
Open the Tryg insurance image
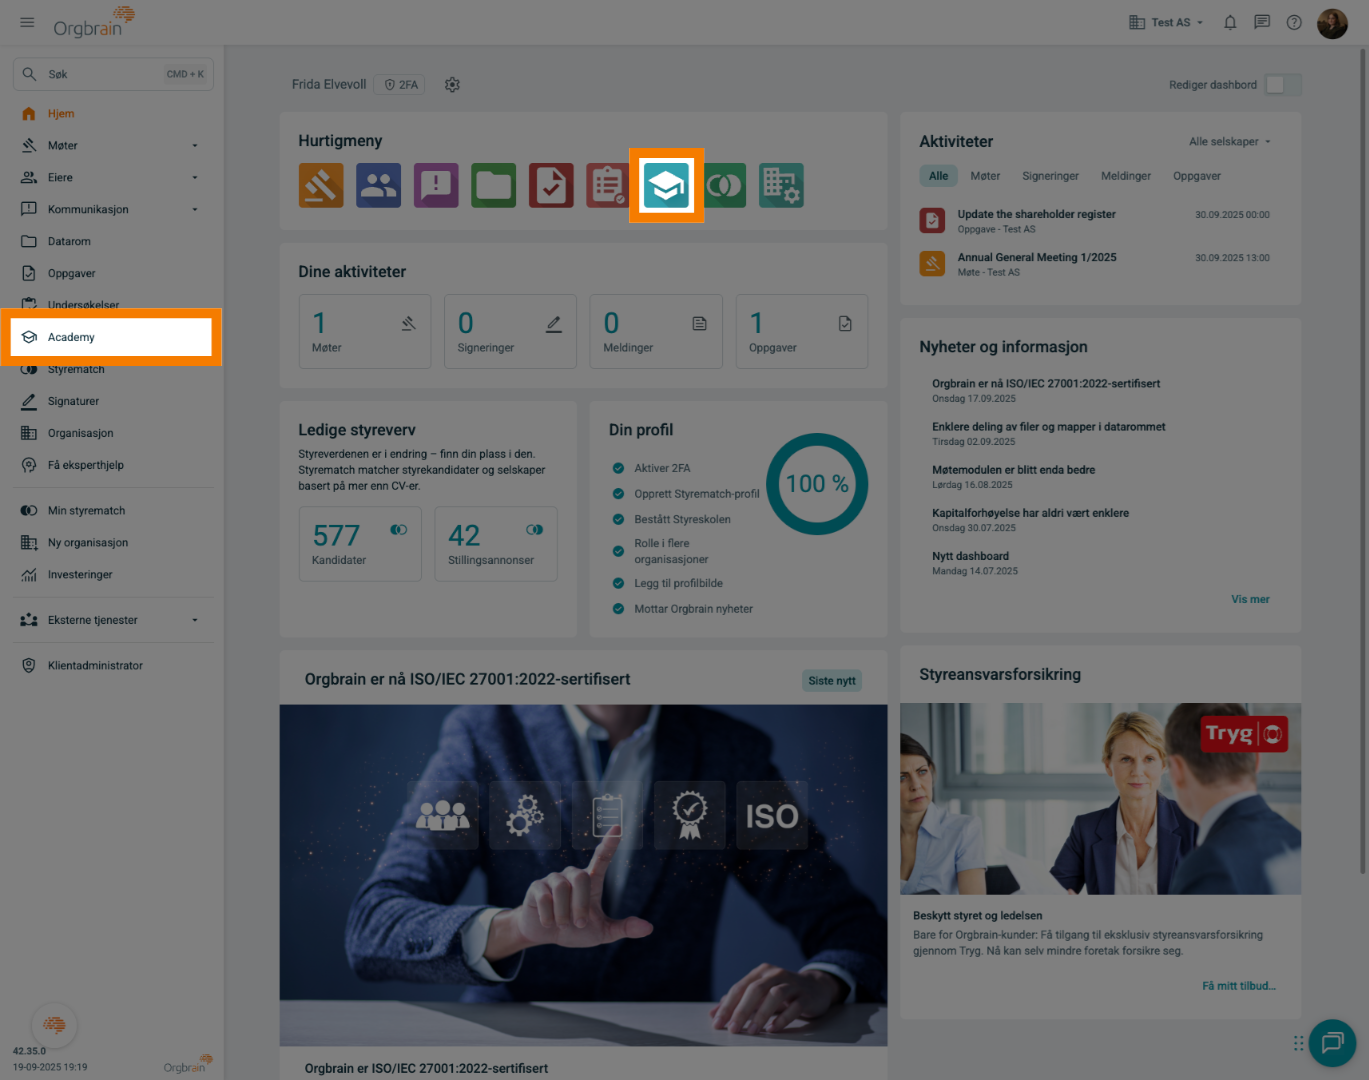click(1100, 799)
